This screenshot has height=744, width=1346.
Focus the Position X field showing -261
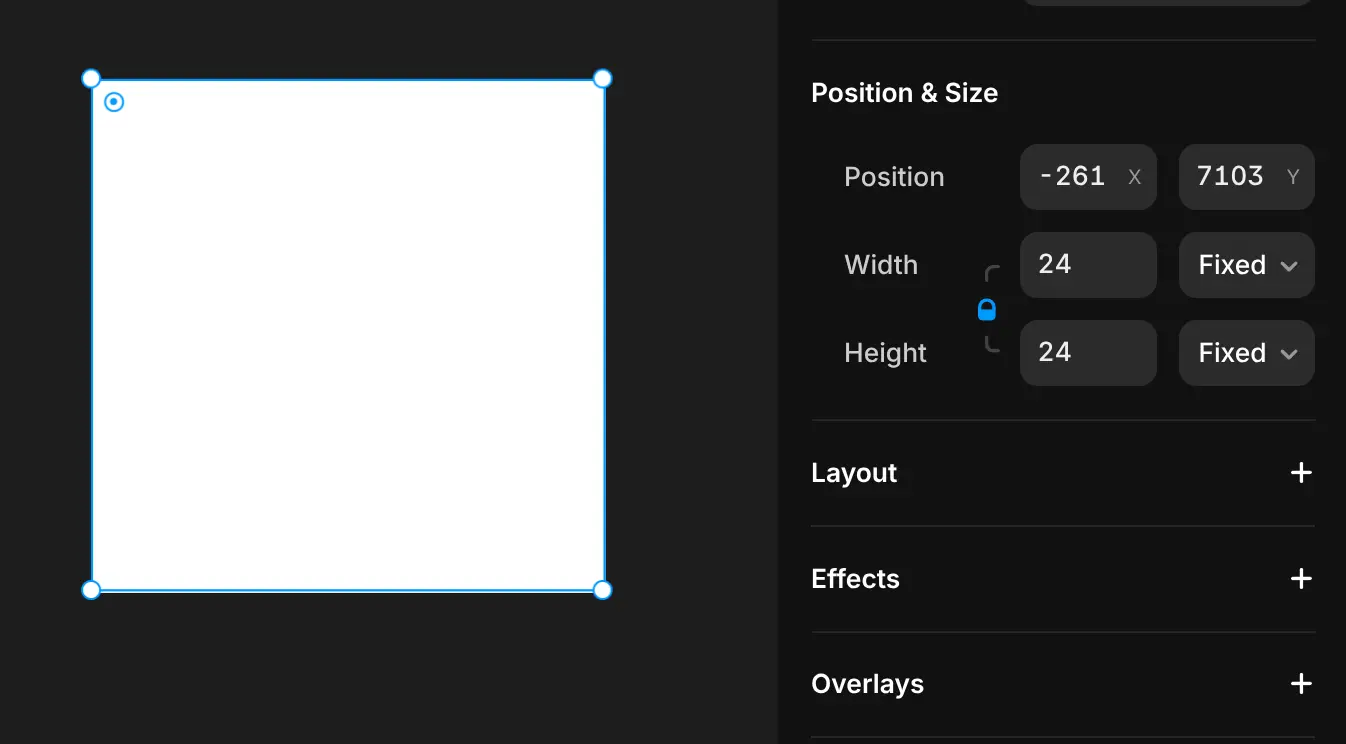click(x=1088, y=177)
